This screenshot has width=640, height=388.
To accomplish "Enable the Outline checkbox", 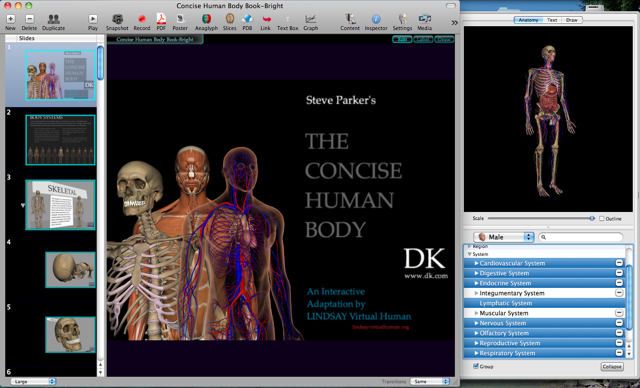I will [x=602, y=218].
